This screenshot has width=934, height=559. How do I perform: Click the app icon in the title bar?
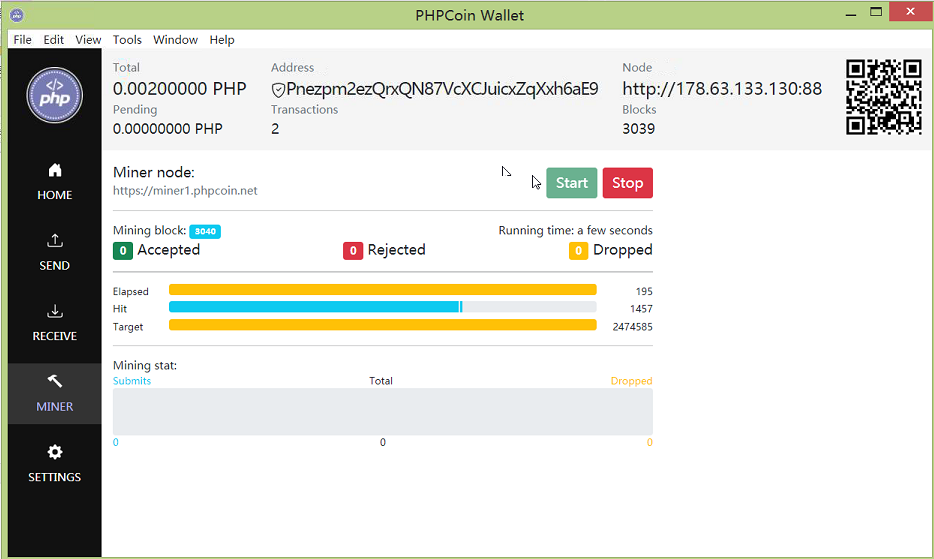click(17, 15)
